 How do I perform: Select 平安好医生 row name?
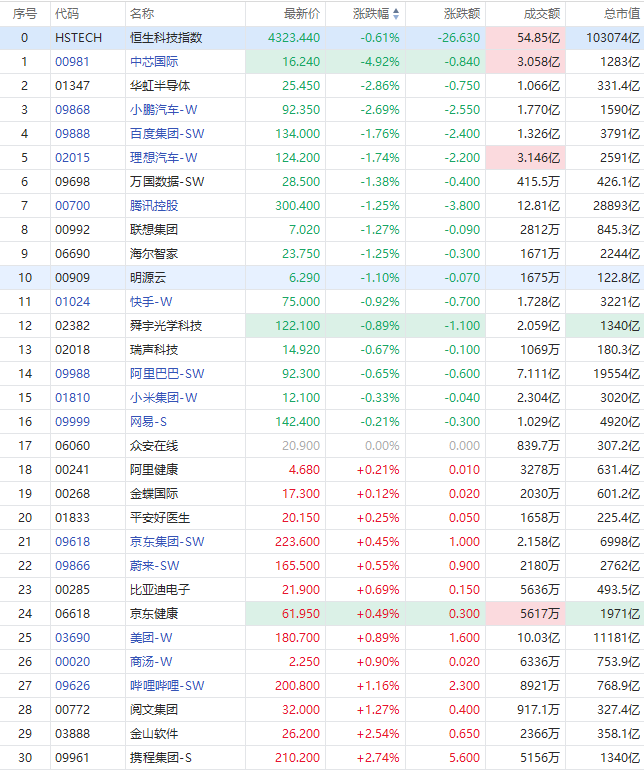pos(160,518)
